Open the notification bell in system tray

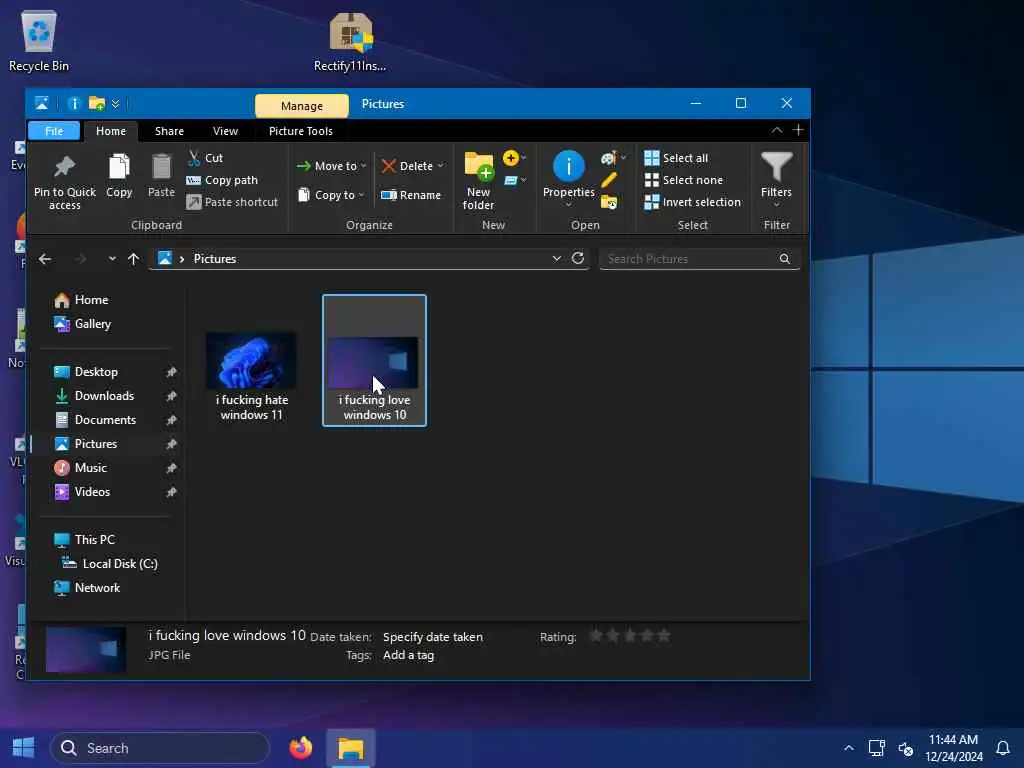click(x=1002, y=748)
